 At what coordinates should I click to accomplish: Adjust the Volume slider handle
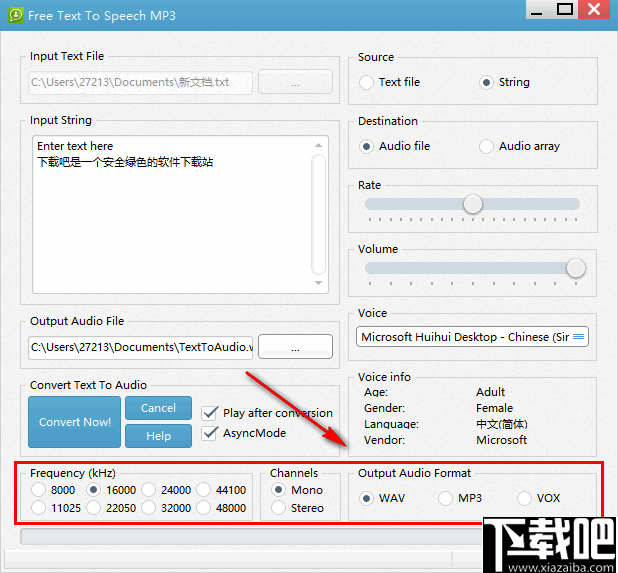click(575, 268)
